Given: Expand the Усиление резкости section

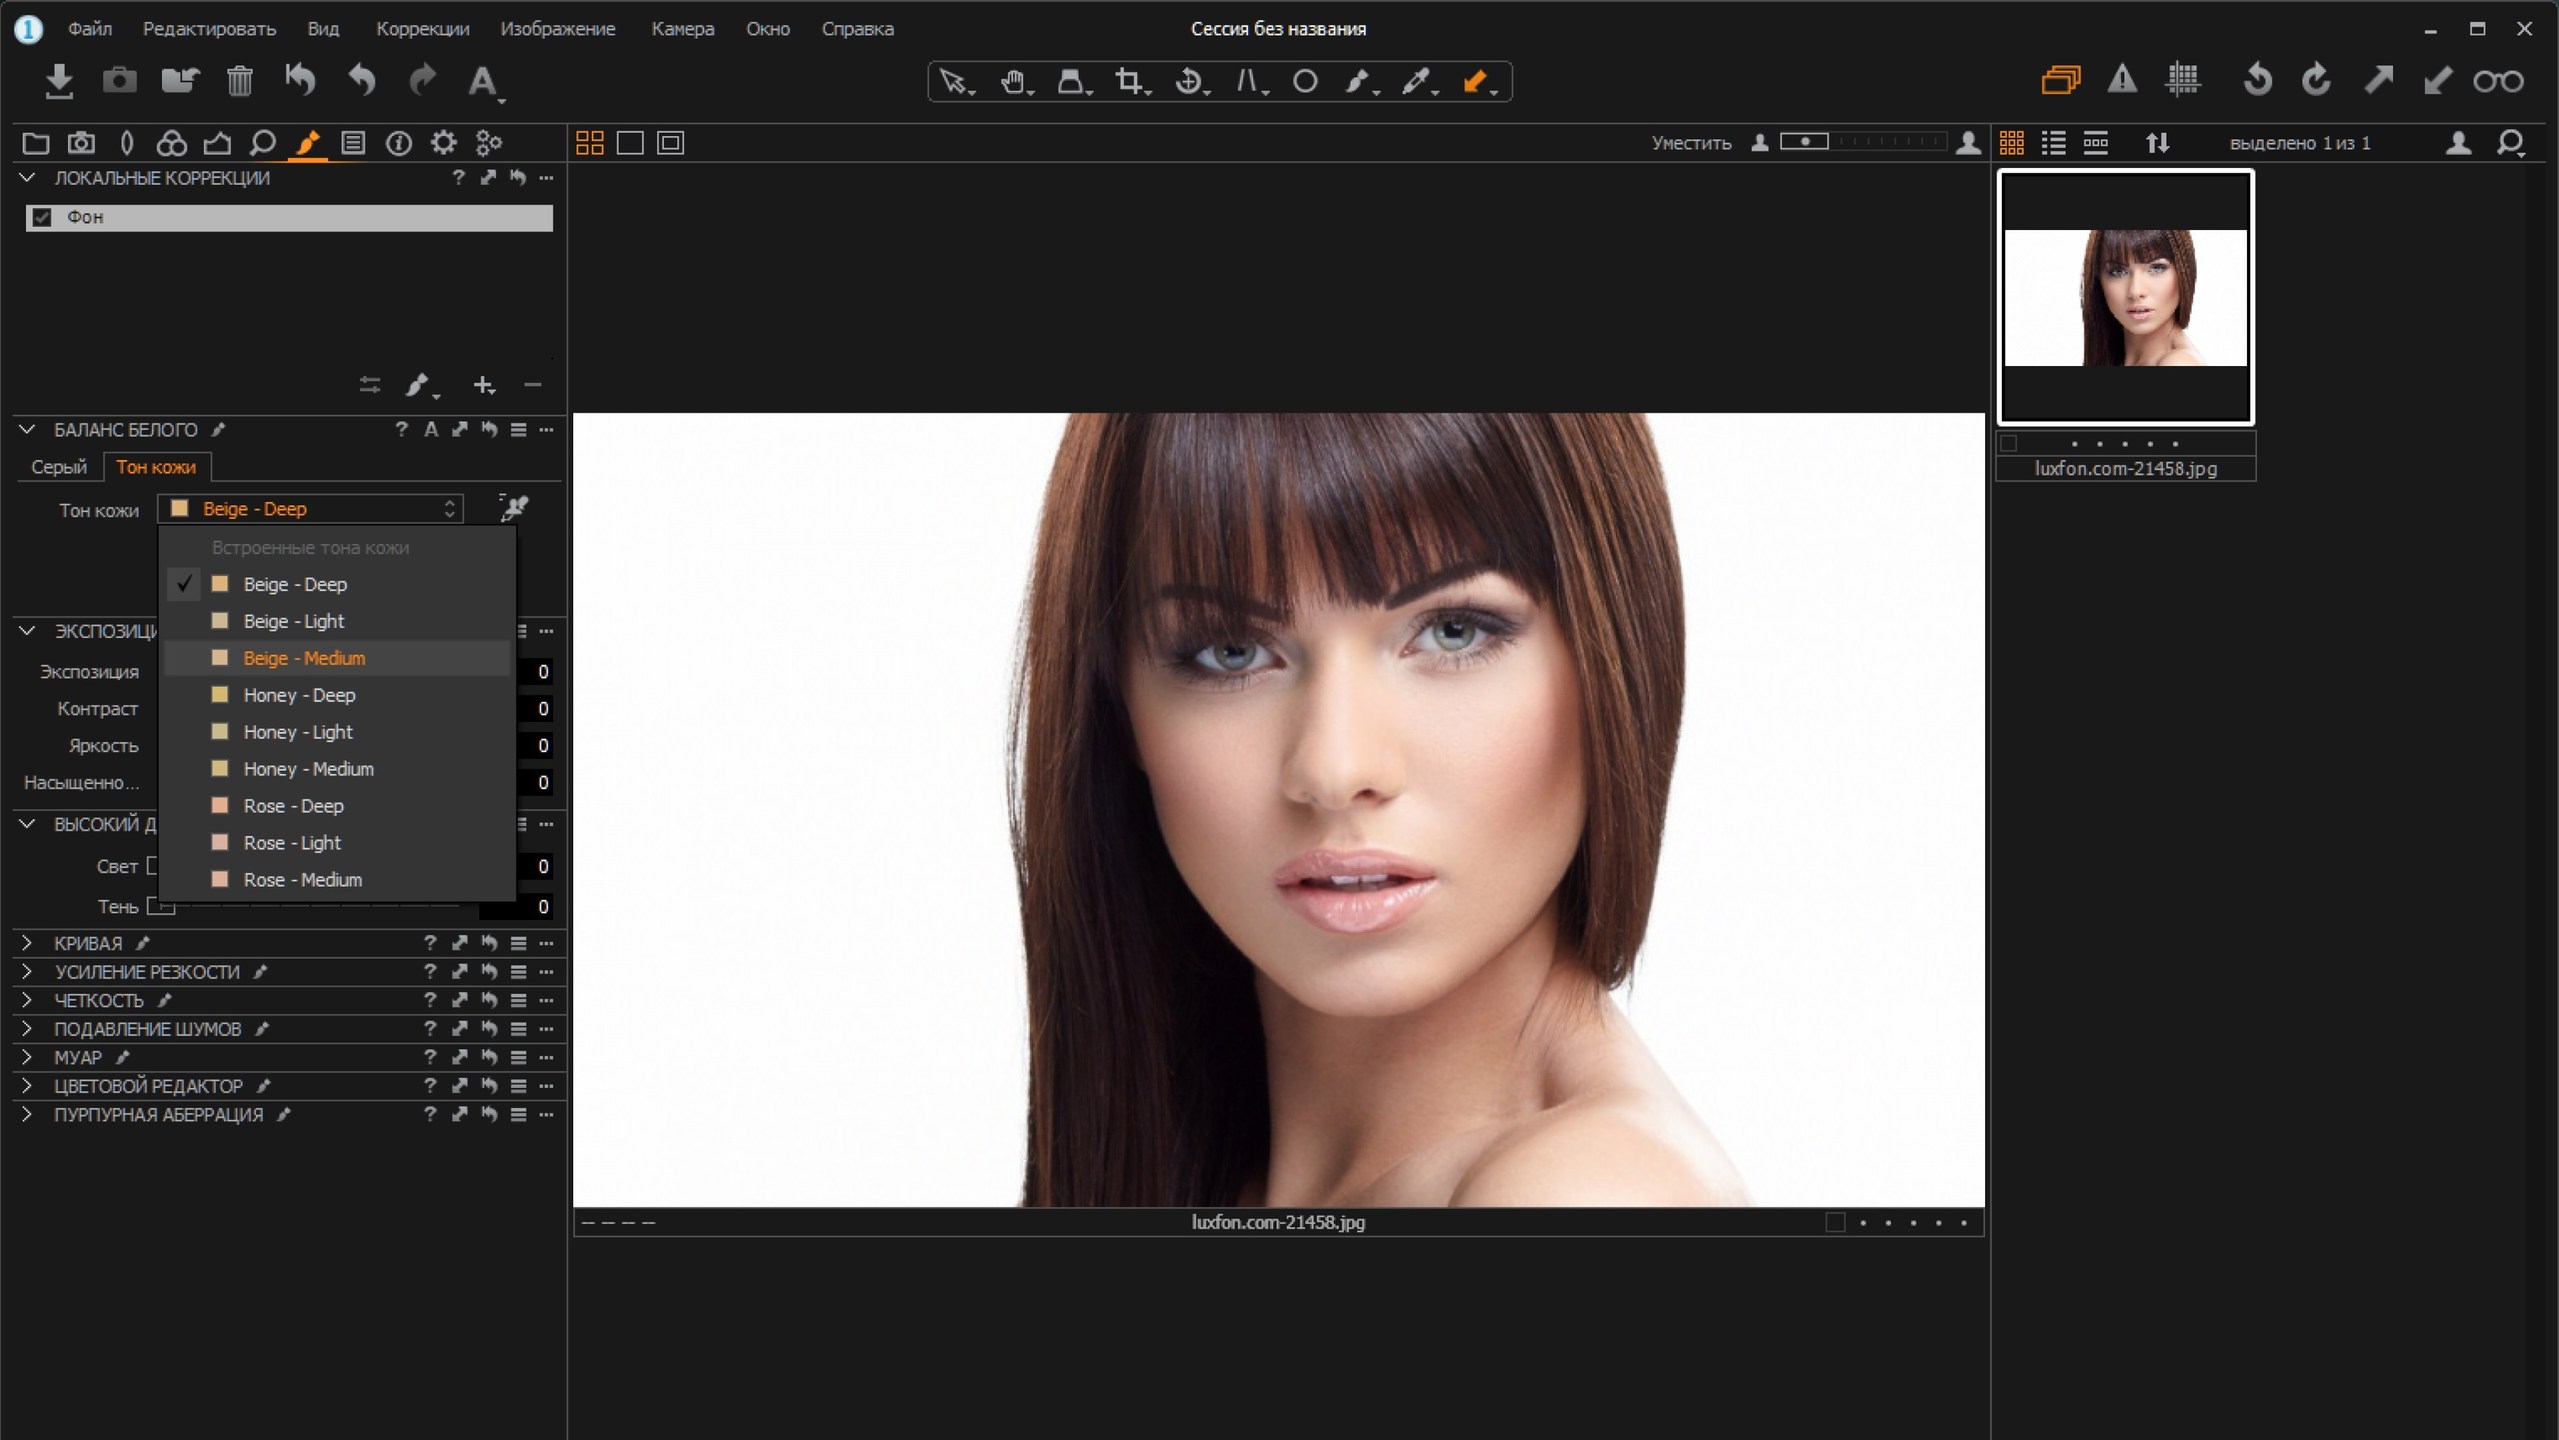Looking at the screenshot, I should tap(26, 971).
